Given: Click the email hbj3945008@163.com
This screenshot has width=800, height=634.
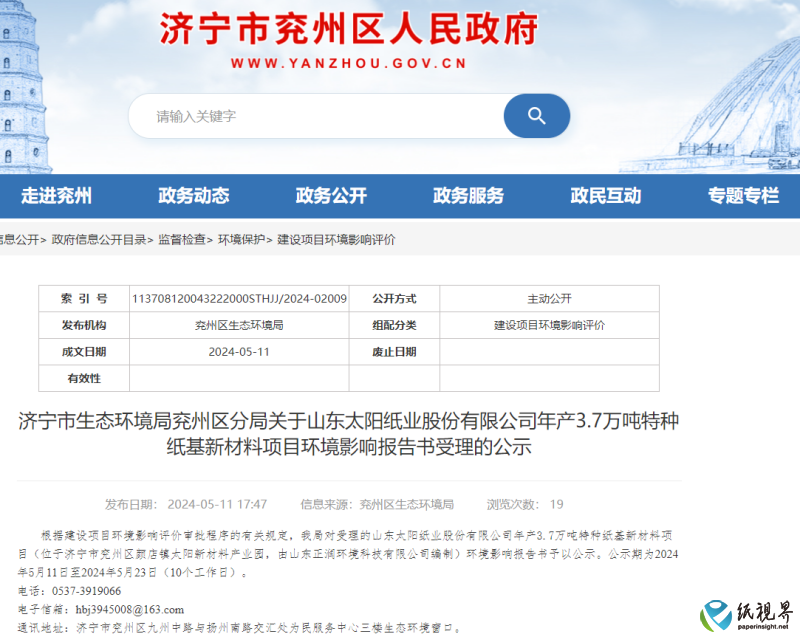Looking at the screenshot, I should (x=130, y=610).
